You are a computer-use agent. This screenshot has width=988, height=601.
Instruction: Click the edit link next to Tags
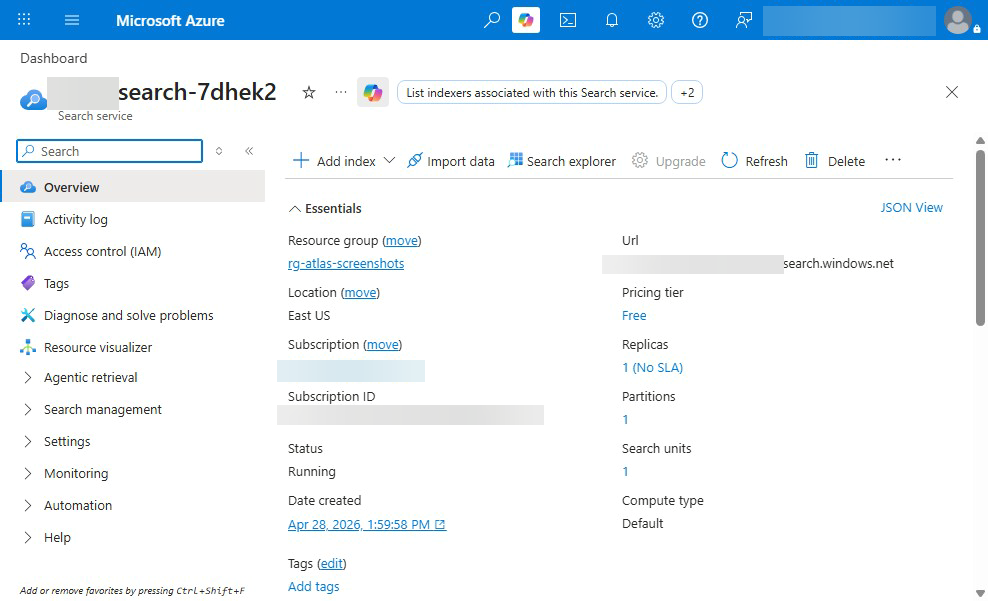point(331,563)
